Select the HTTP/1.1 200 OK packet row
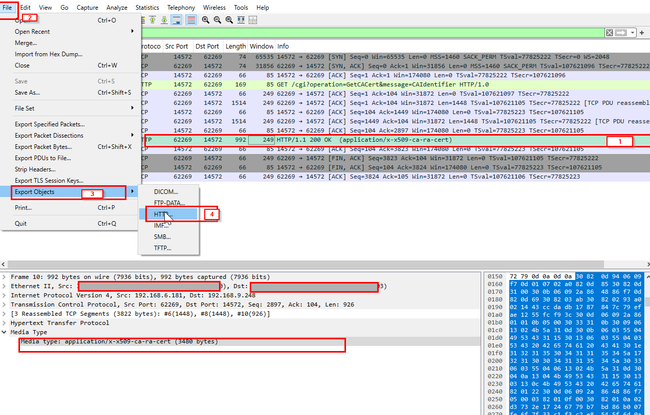Viewport: 650px width, 415px height. click(395, 140)
